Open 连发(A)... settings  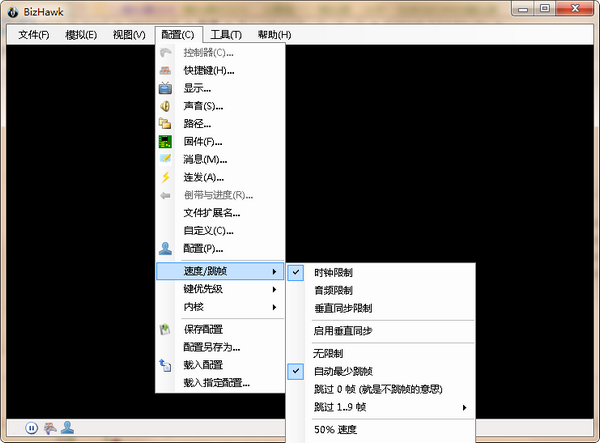point(220,177)
